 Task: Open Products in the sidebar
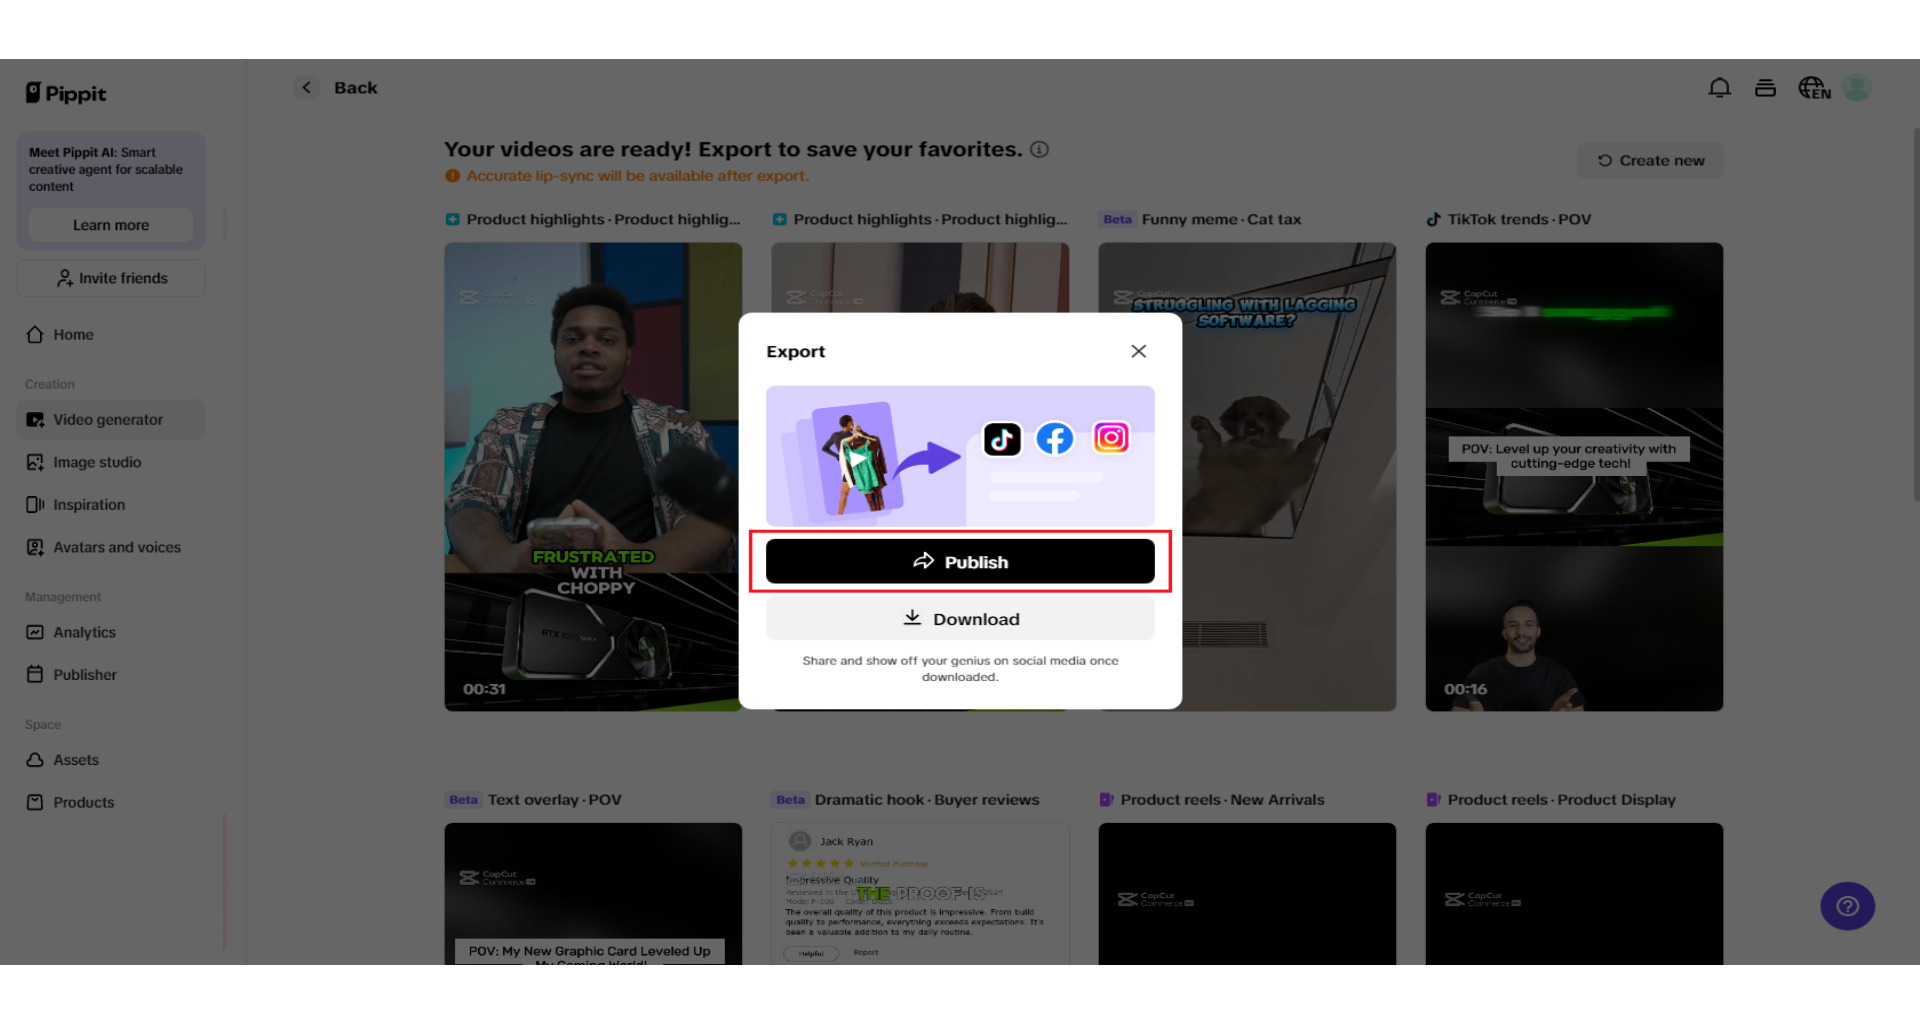tap(111, 802)
